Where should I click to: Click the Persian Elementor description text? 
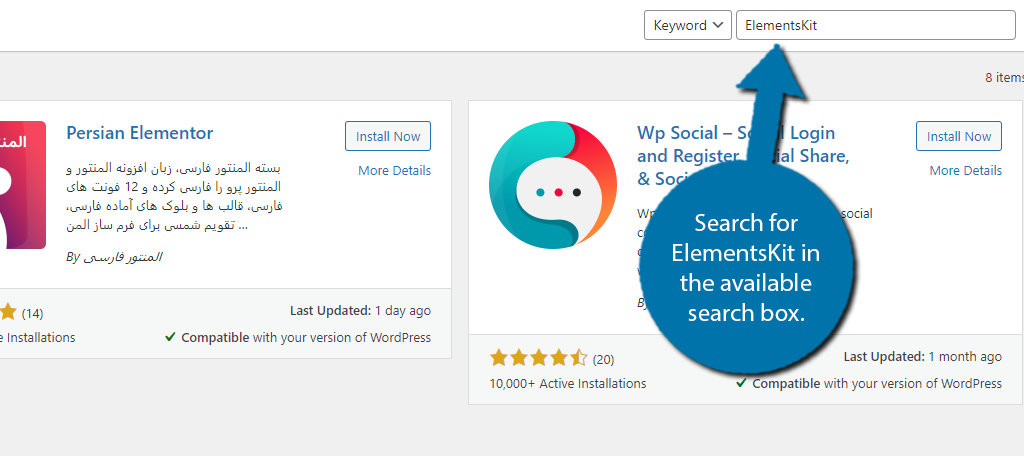174,198
